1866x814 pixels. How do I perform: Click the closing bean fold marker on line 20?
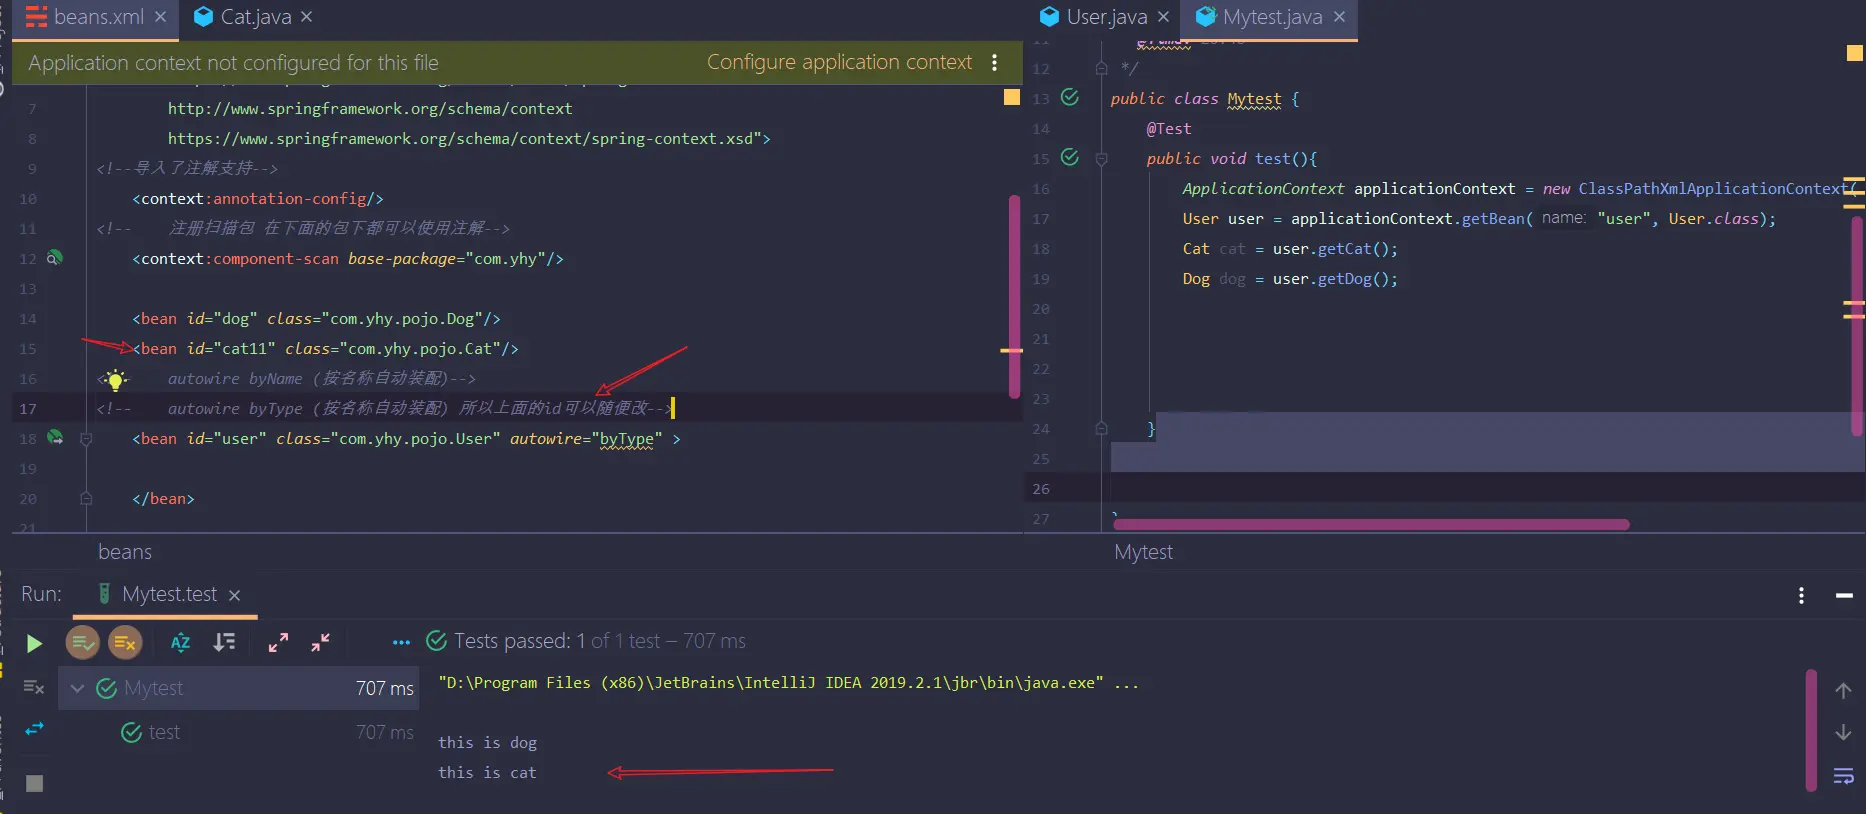pos(86,498)
